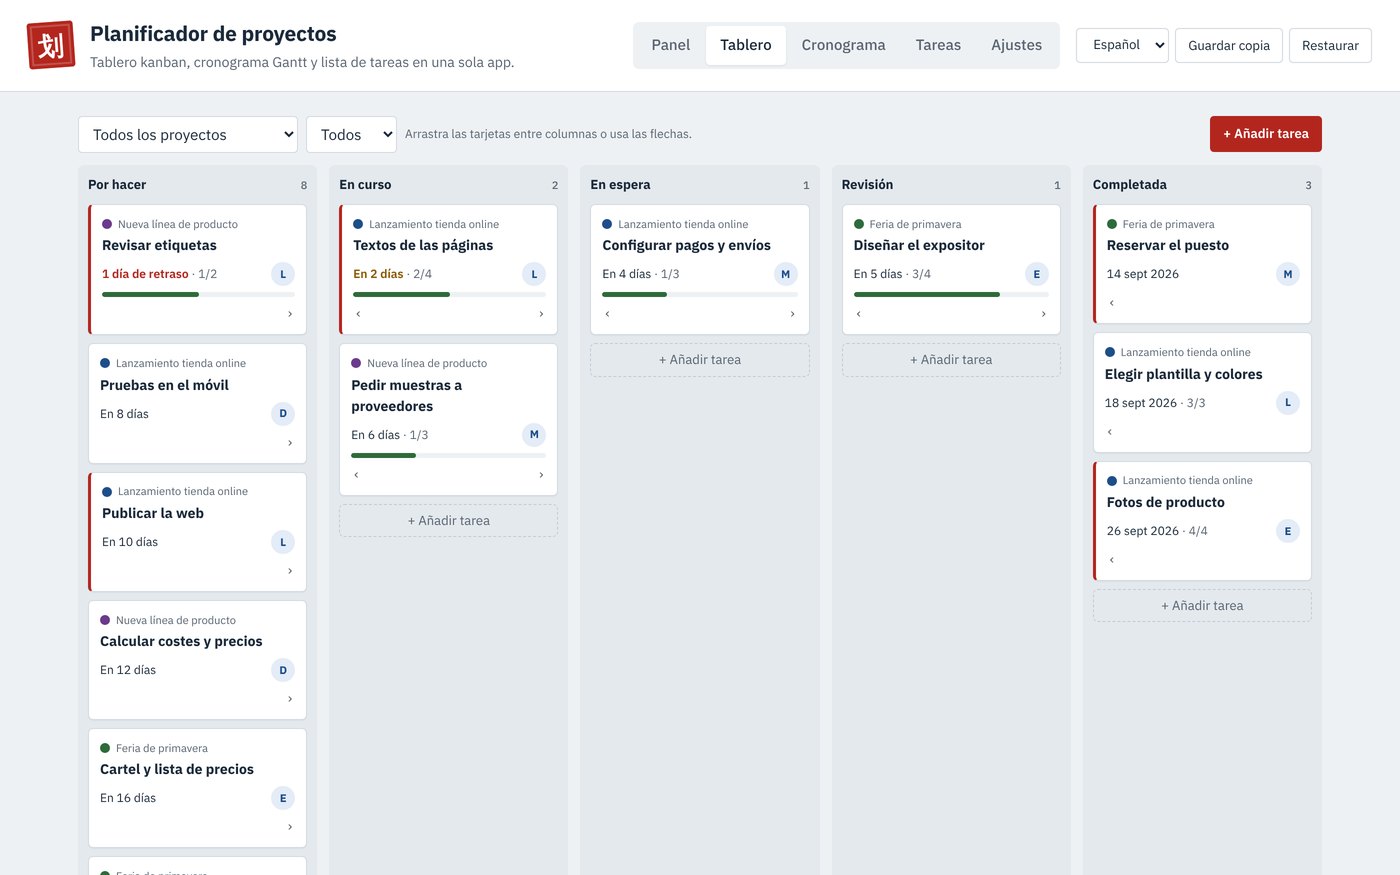Image resolution: width=1400 pixels, height=875 pixels.
Task: Click the Por hacer column header
Action: (117, 185)
